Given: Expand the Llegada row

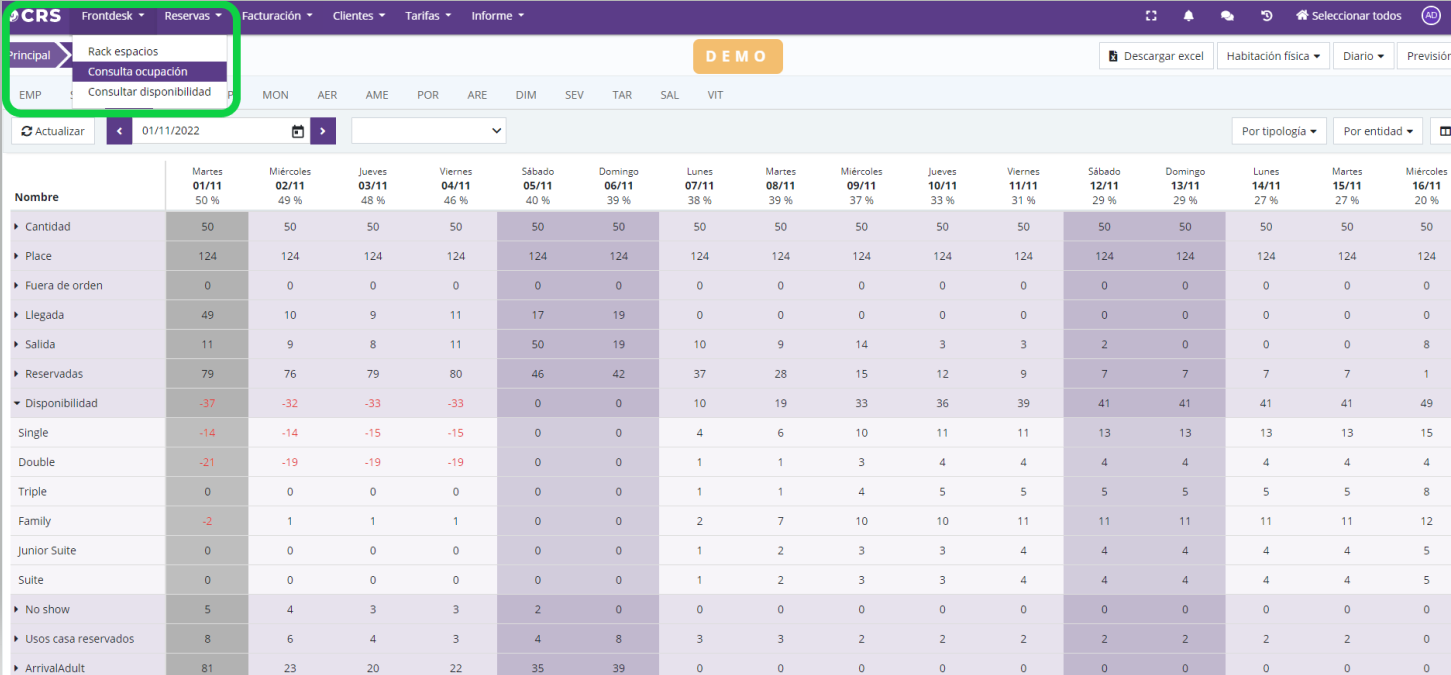Looking at the screenshot, I should pos(16,315).
